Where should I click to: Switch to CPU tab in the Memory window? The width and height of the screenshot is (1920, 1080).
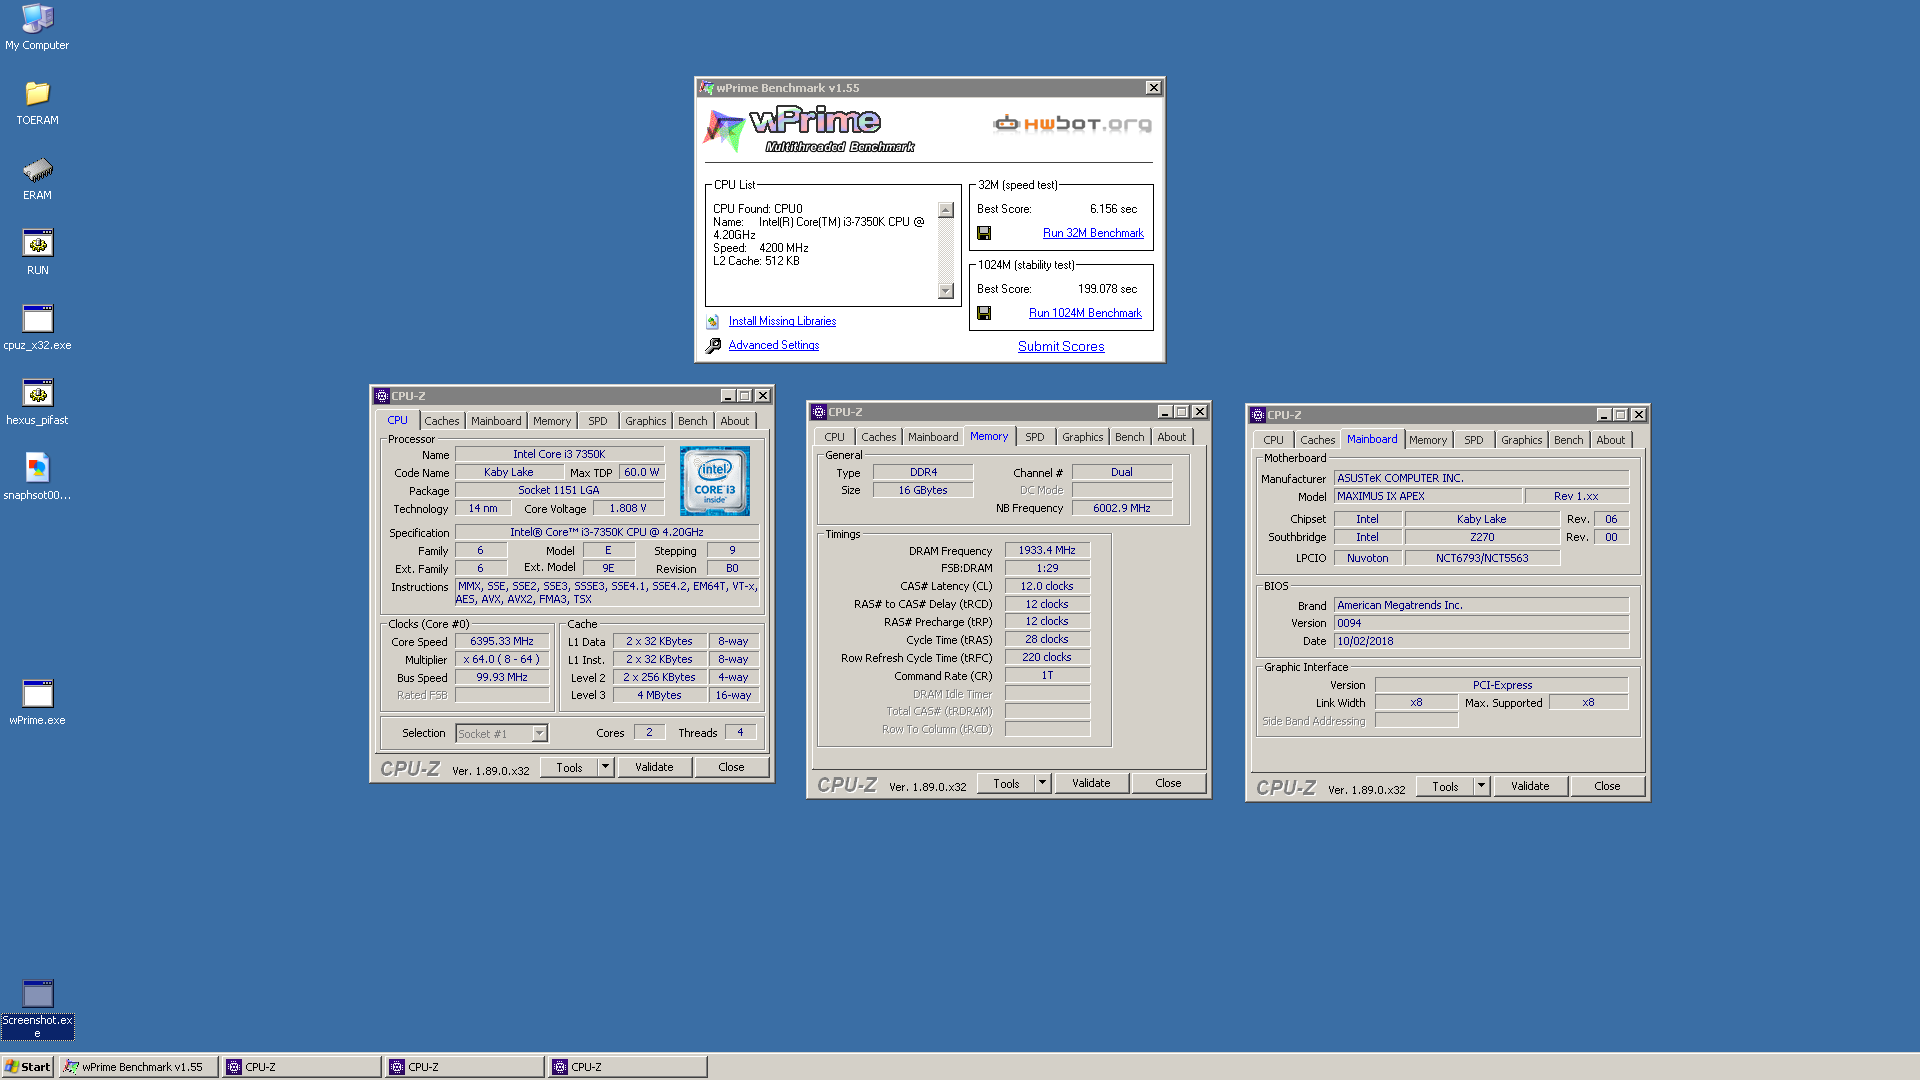834,437
